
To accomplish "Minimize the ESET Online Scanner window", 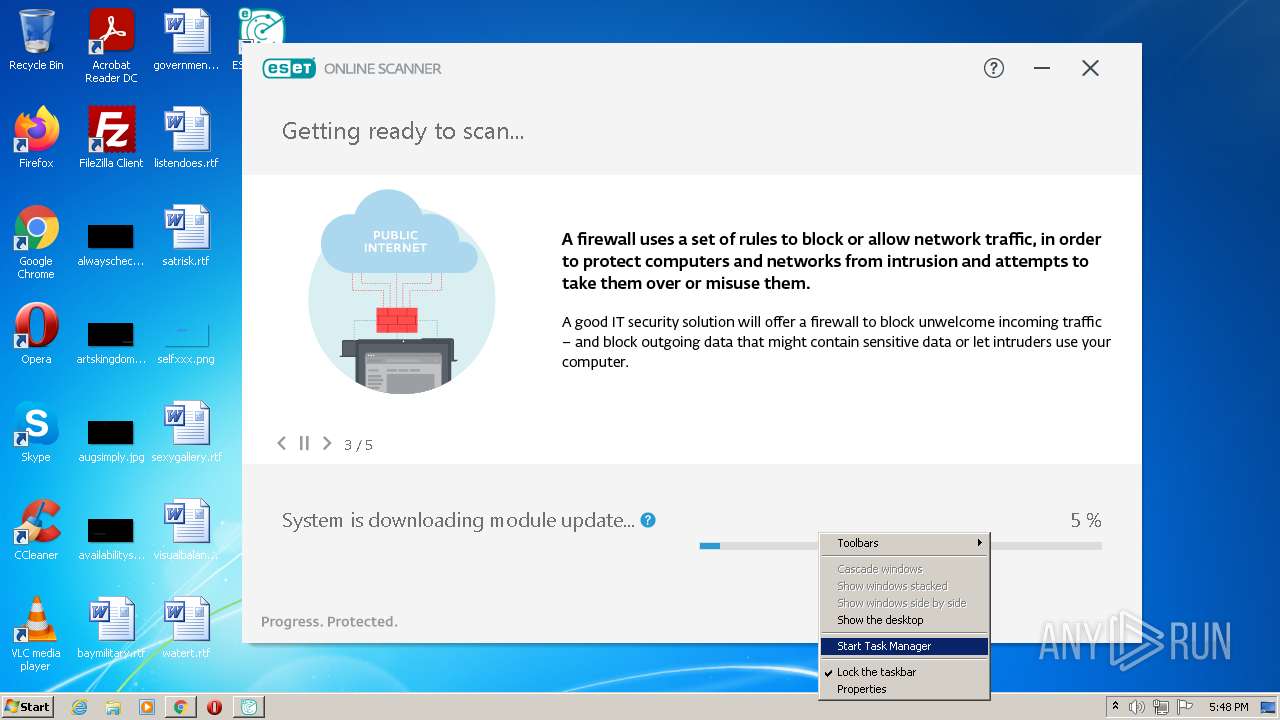I will pyautogui.click(x=1042, y=68).
